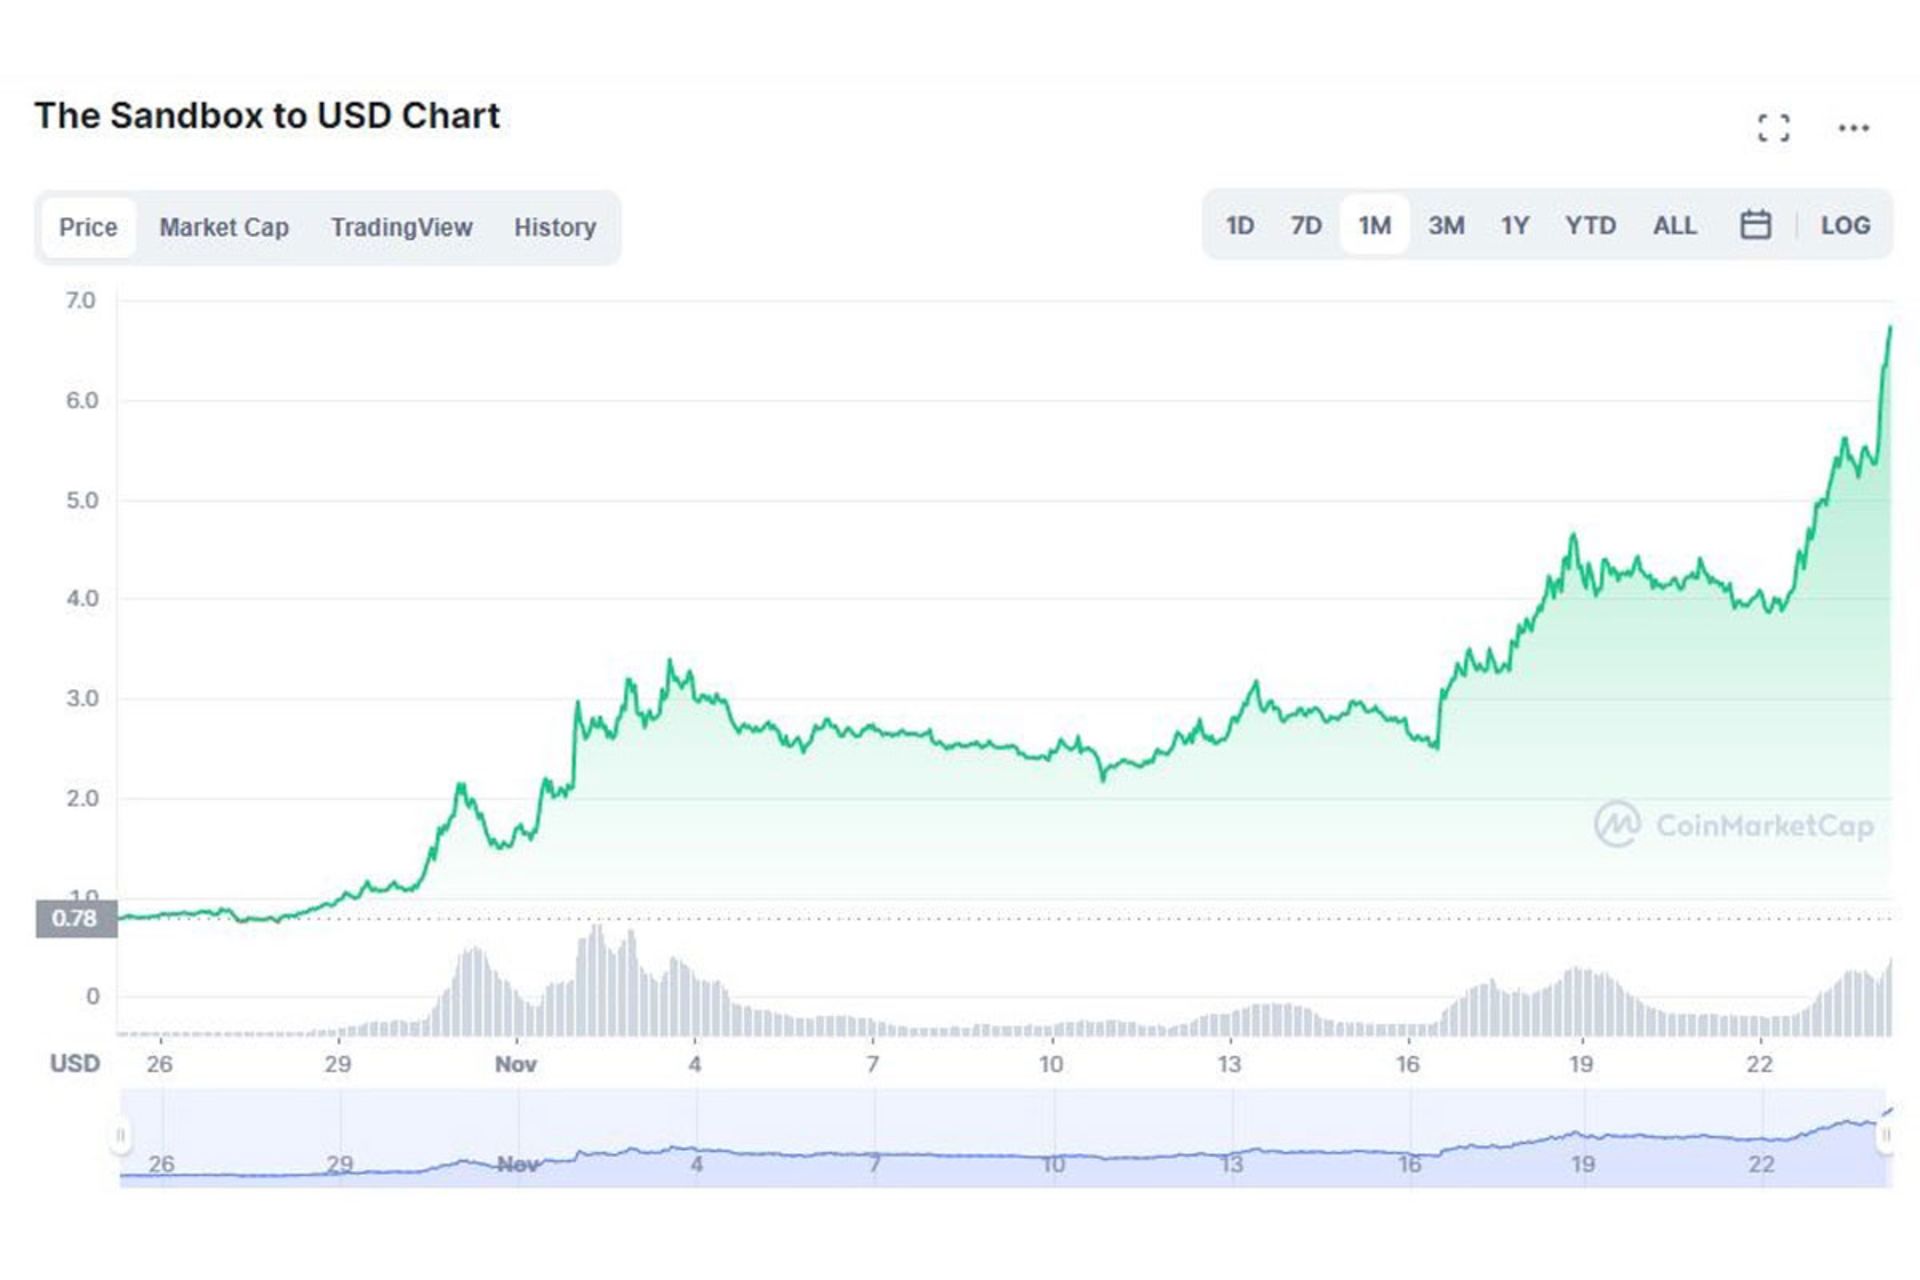Image resolution: width=1920 pixels, height=1280 pixels.
Task: Open the chart fullscreen view icon
Action: coord(1773,128)
